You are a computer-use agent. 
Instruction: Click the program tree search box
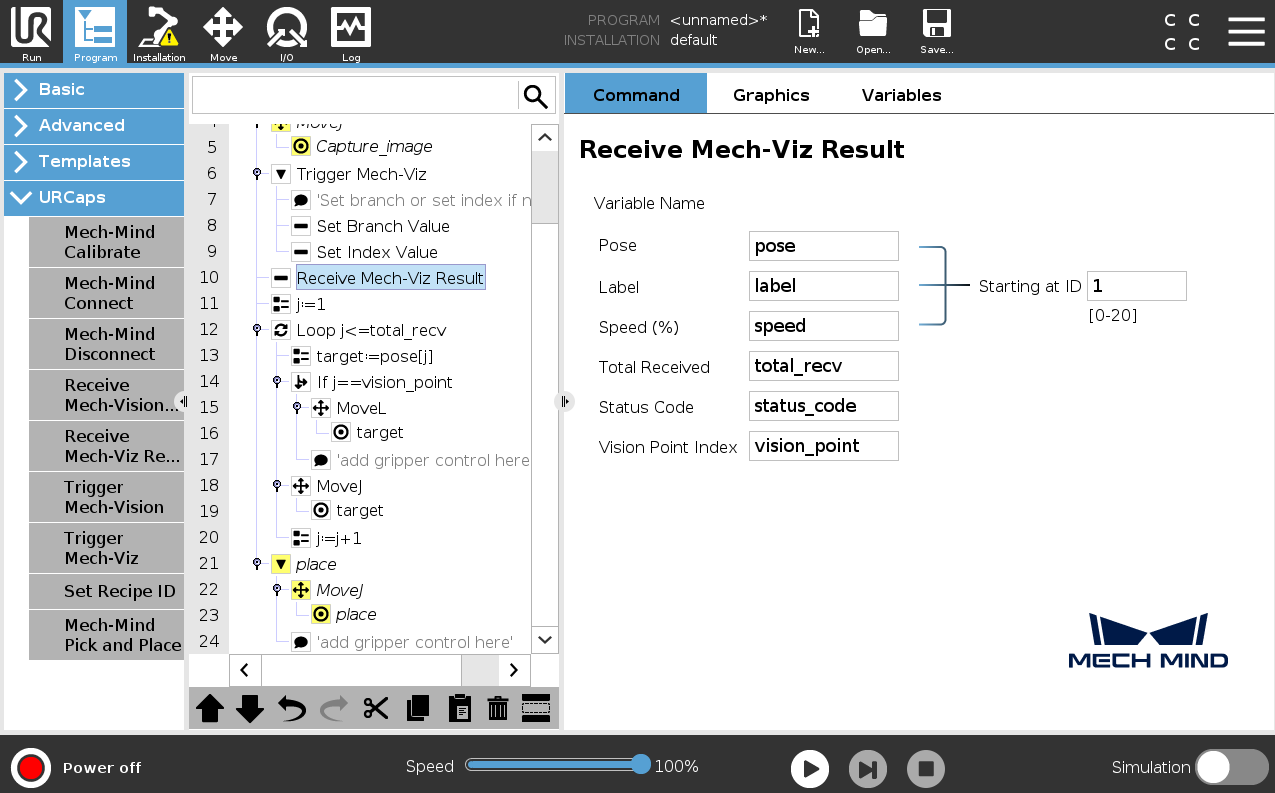click(355, 96)
